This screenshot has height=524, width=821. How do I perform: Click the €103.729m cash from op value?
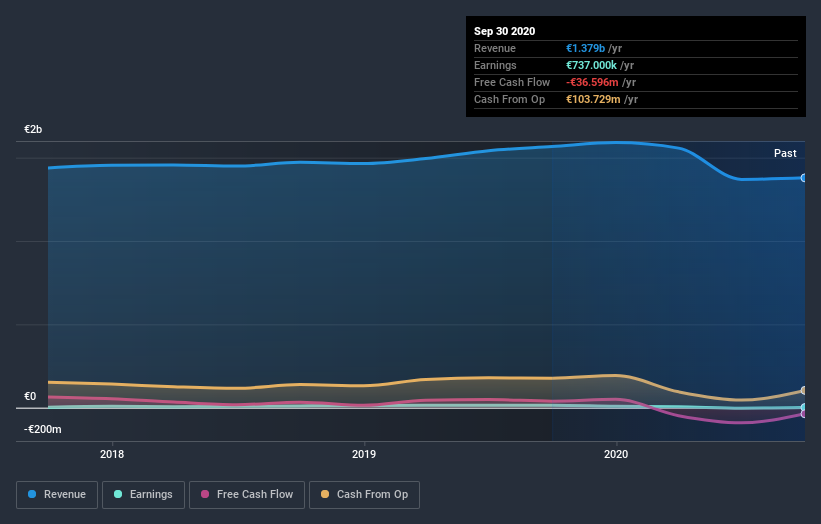coord(593,99)
